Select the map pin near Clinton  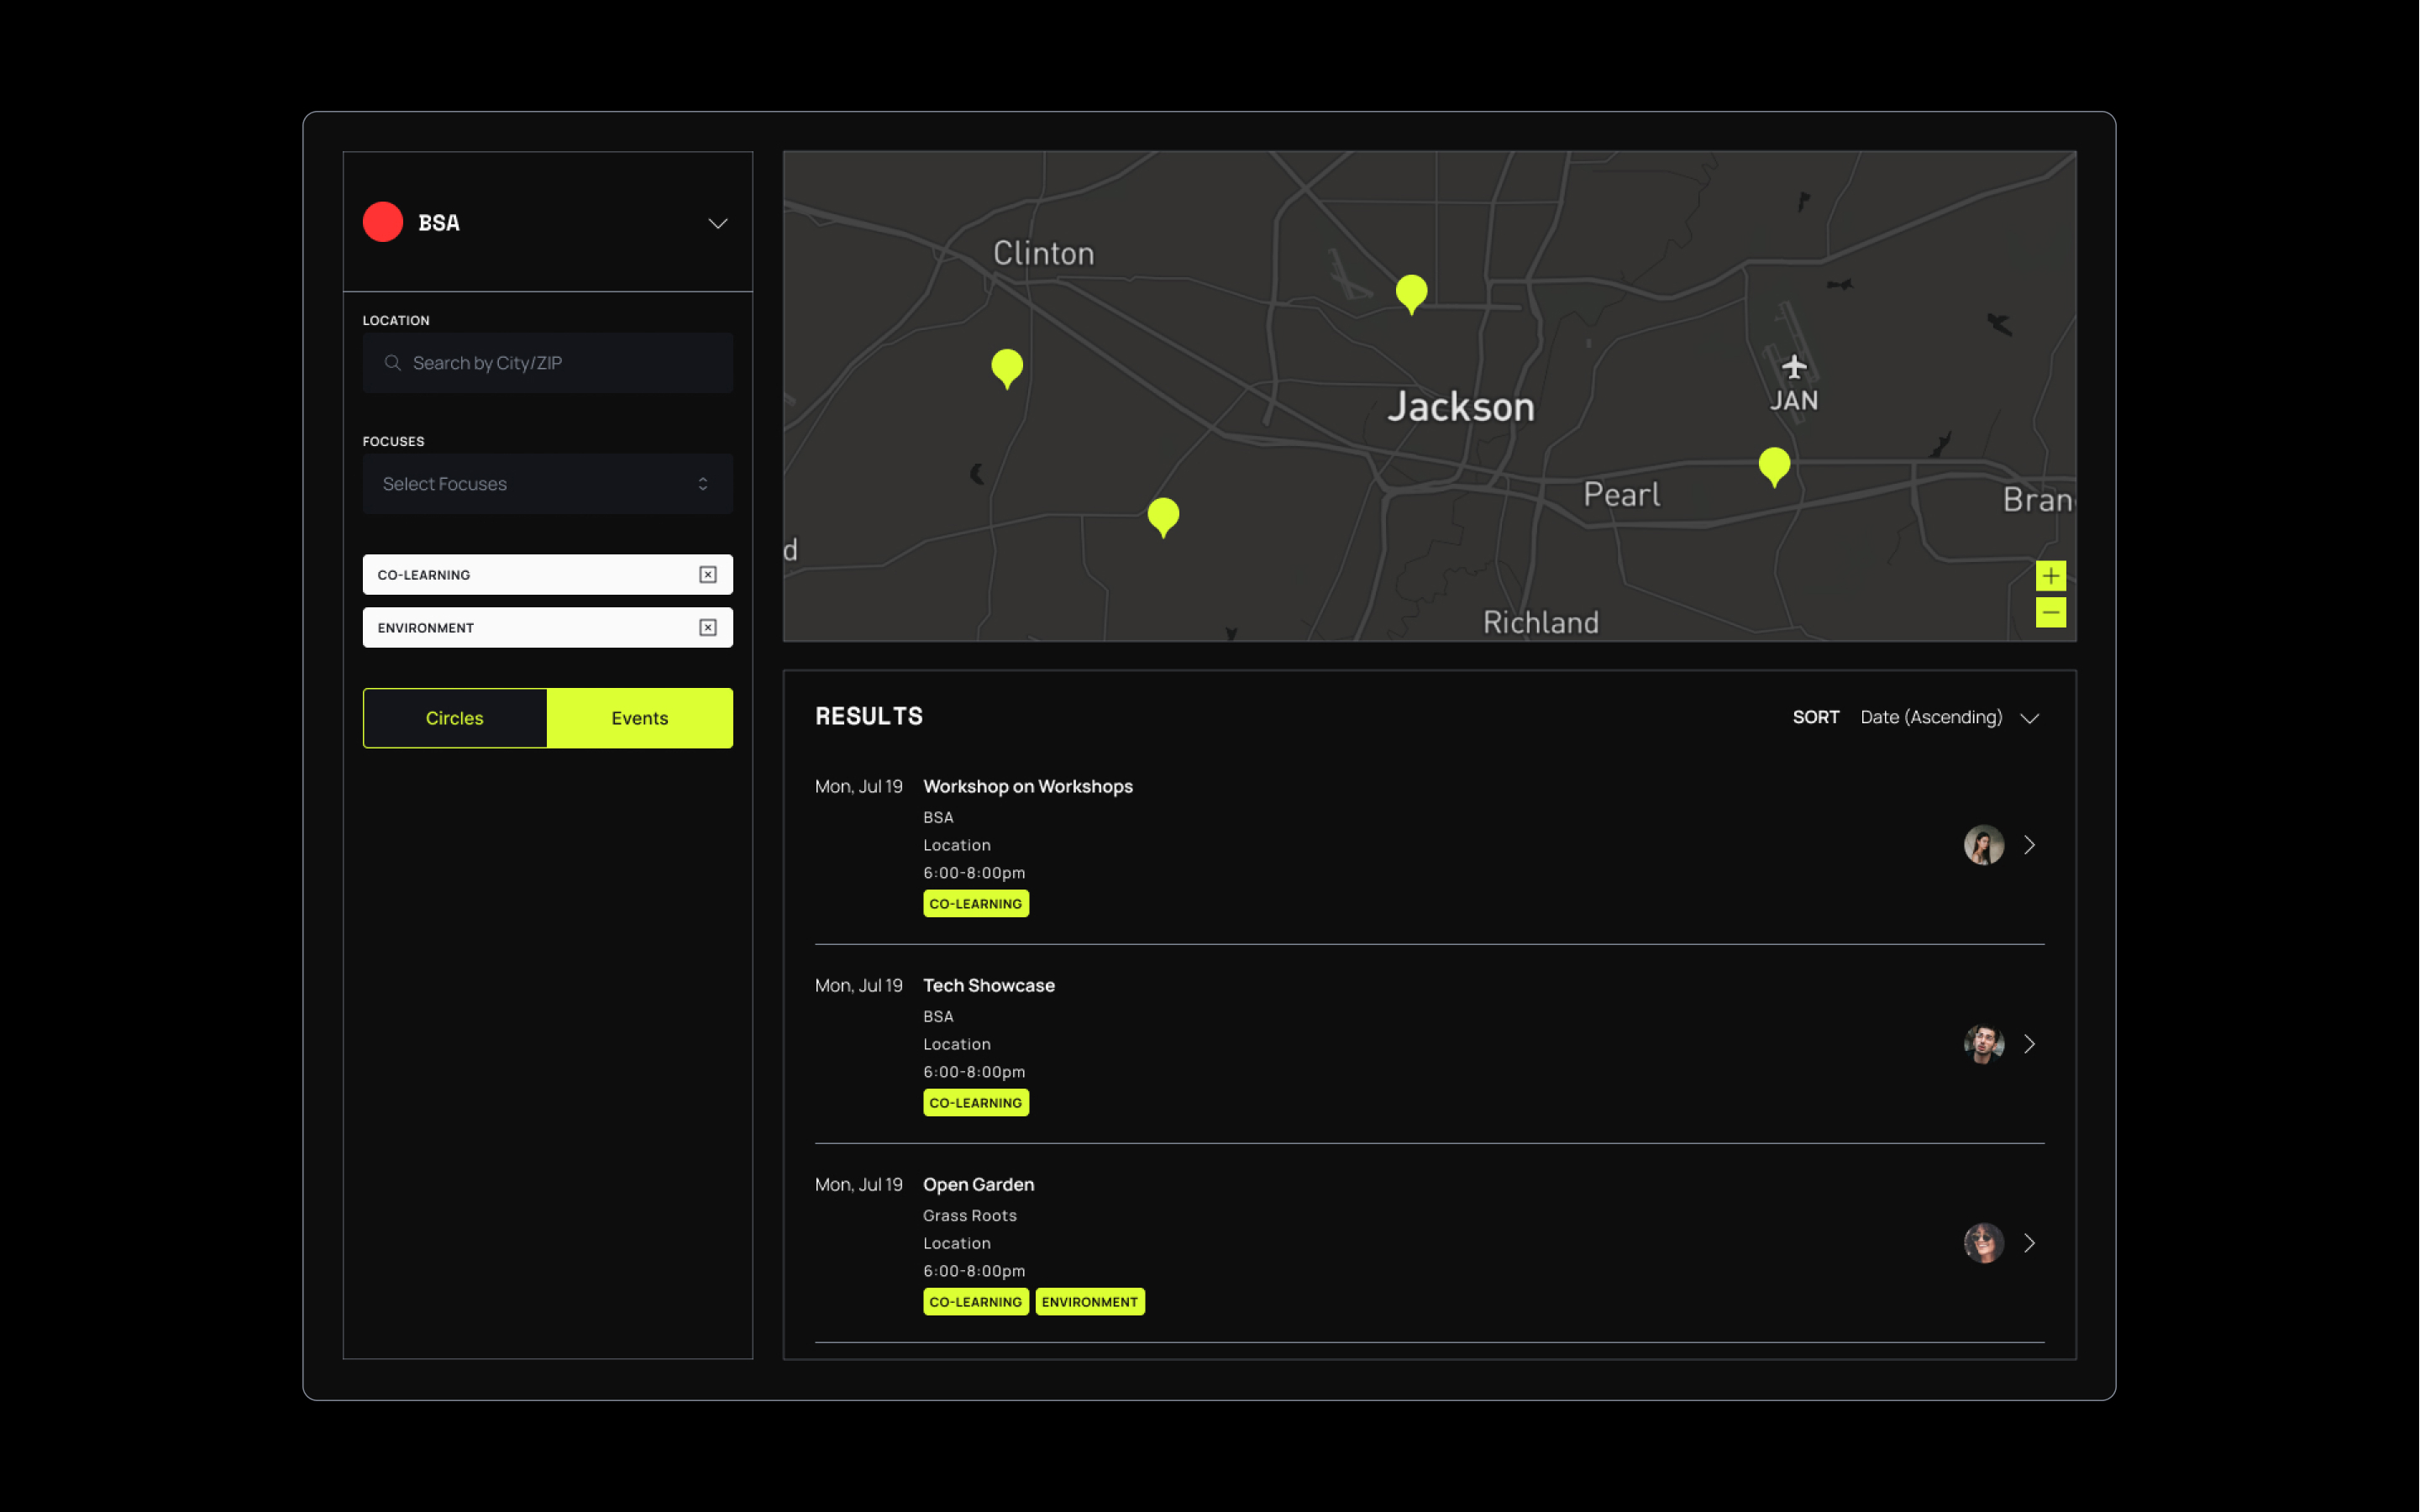point(1007,369)
